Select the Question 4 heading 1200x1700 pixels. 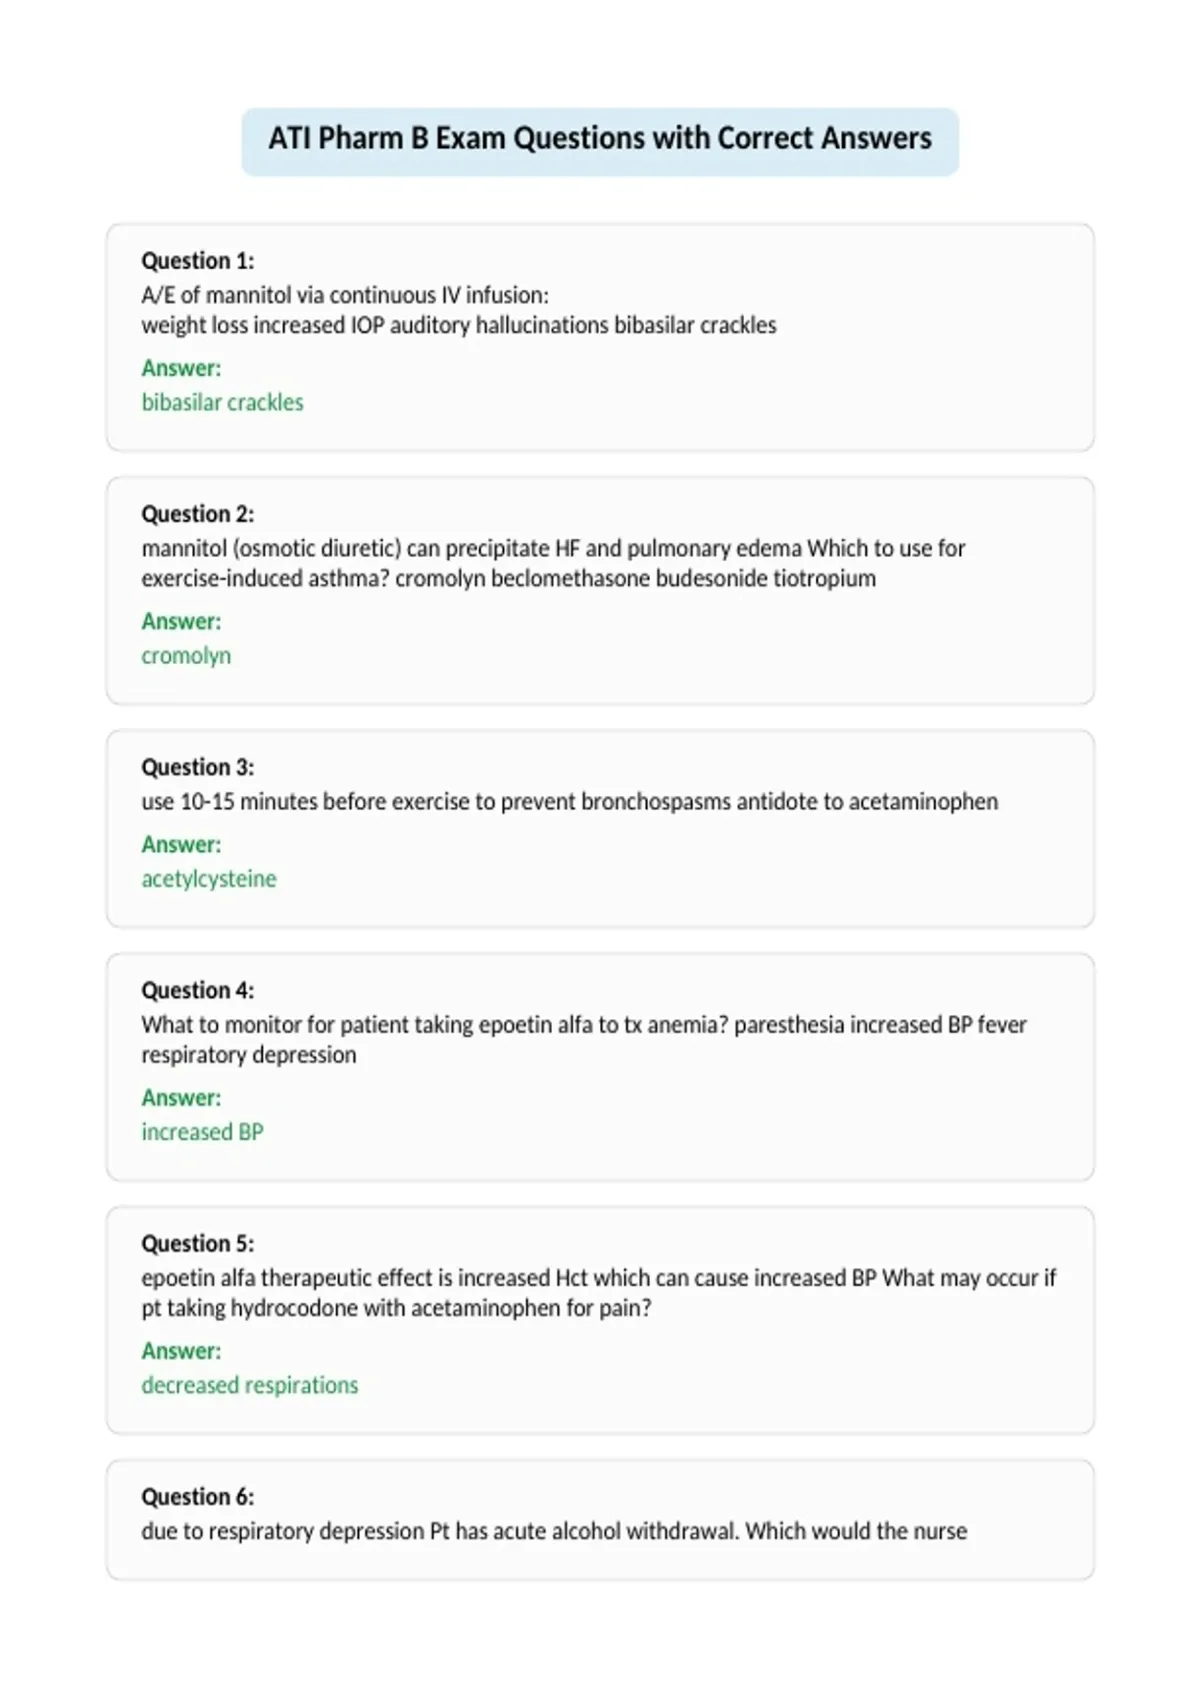pos(198,990)
